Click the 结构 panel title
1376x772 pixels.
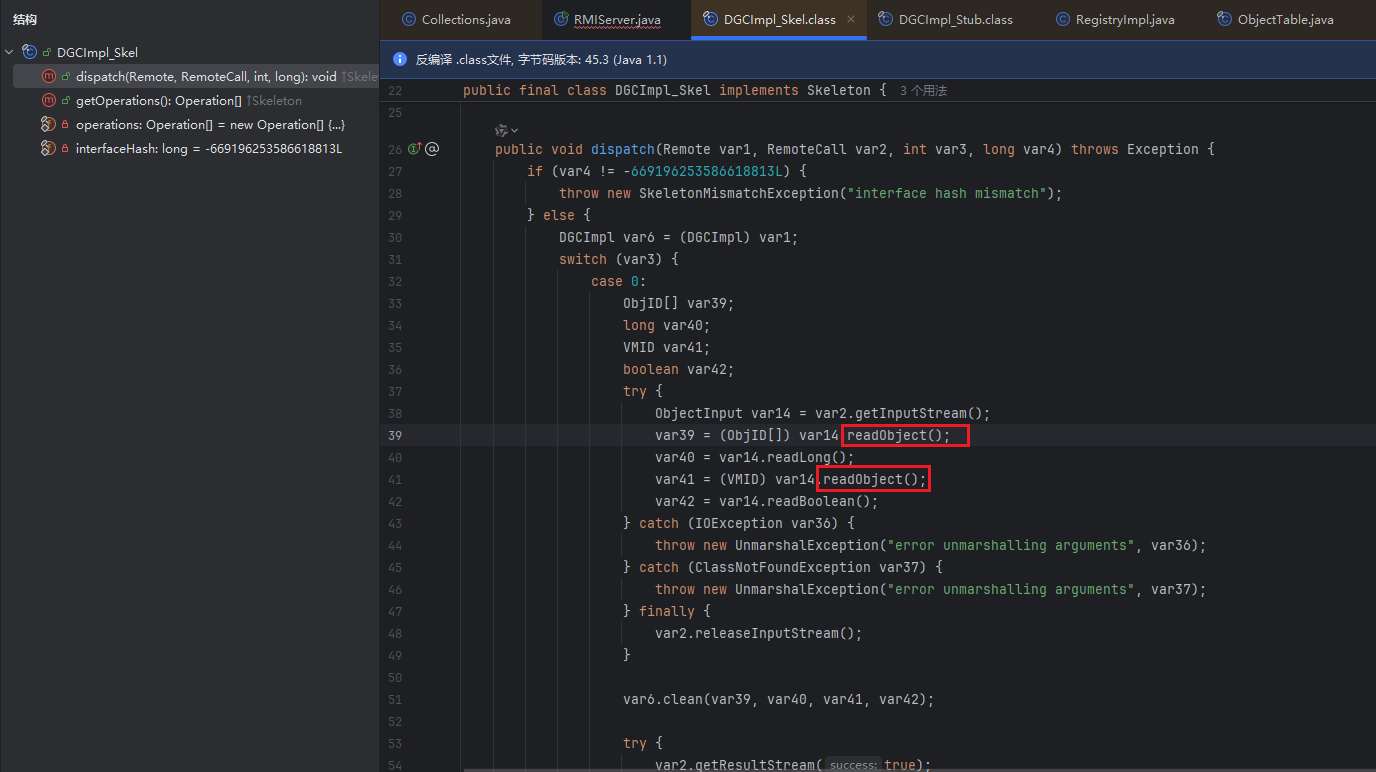[x=26, y=20]
